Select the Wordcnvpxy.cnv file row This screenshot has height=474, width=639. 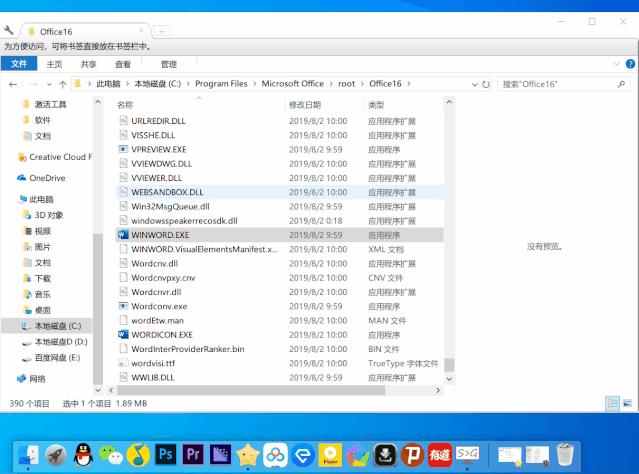tap(280, 278)
